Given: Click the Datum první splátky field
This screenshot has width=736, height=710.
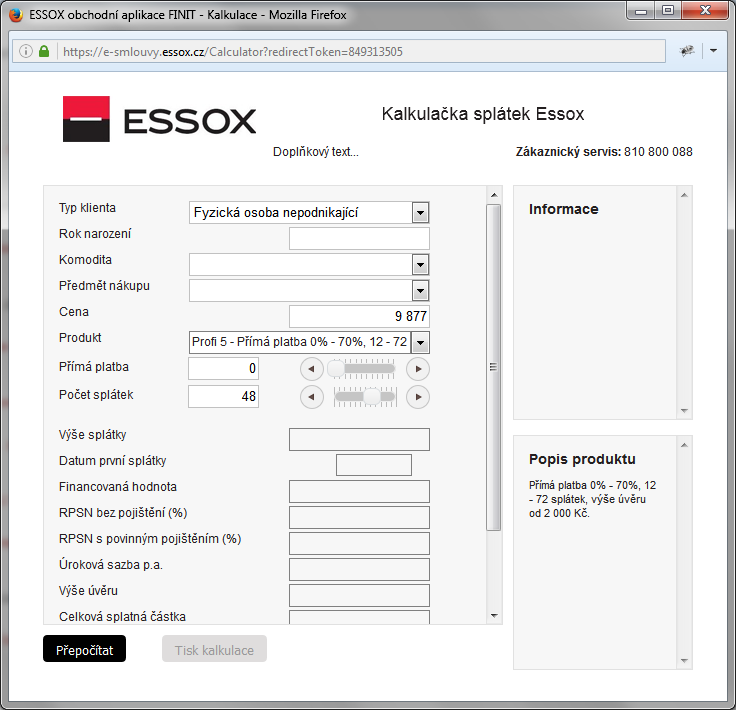Looking at the screenshot, I should (374, 465).
